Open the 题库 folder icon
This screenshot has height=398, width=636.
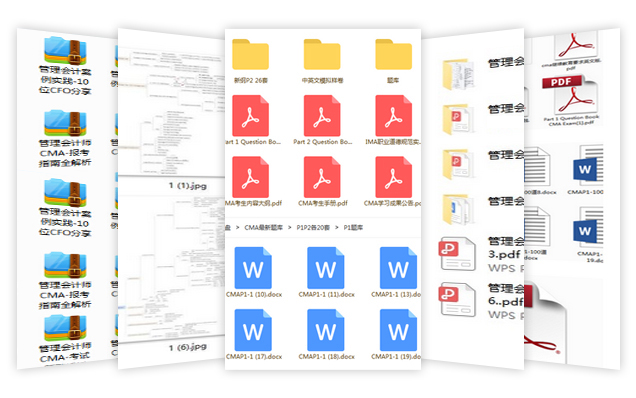click(393, 54)
